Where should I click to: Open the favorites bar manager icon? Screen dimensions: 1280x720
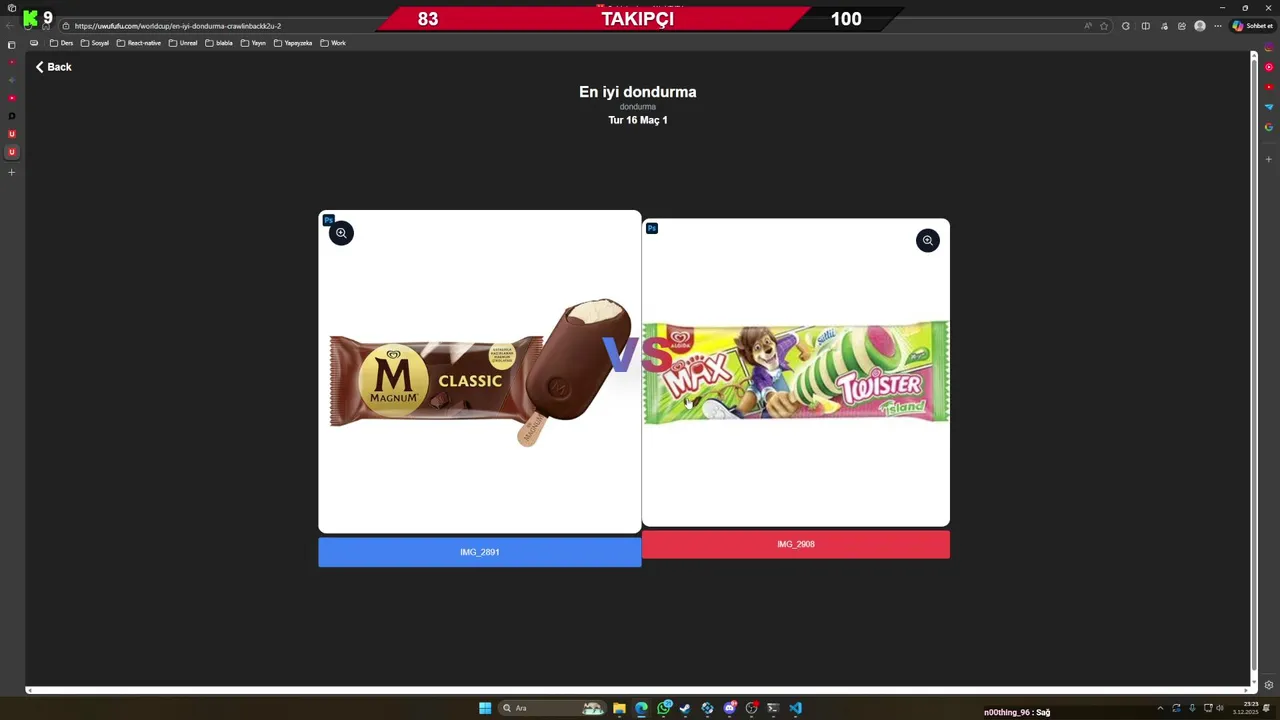tap(34, 43)
